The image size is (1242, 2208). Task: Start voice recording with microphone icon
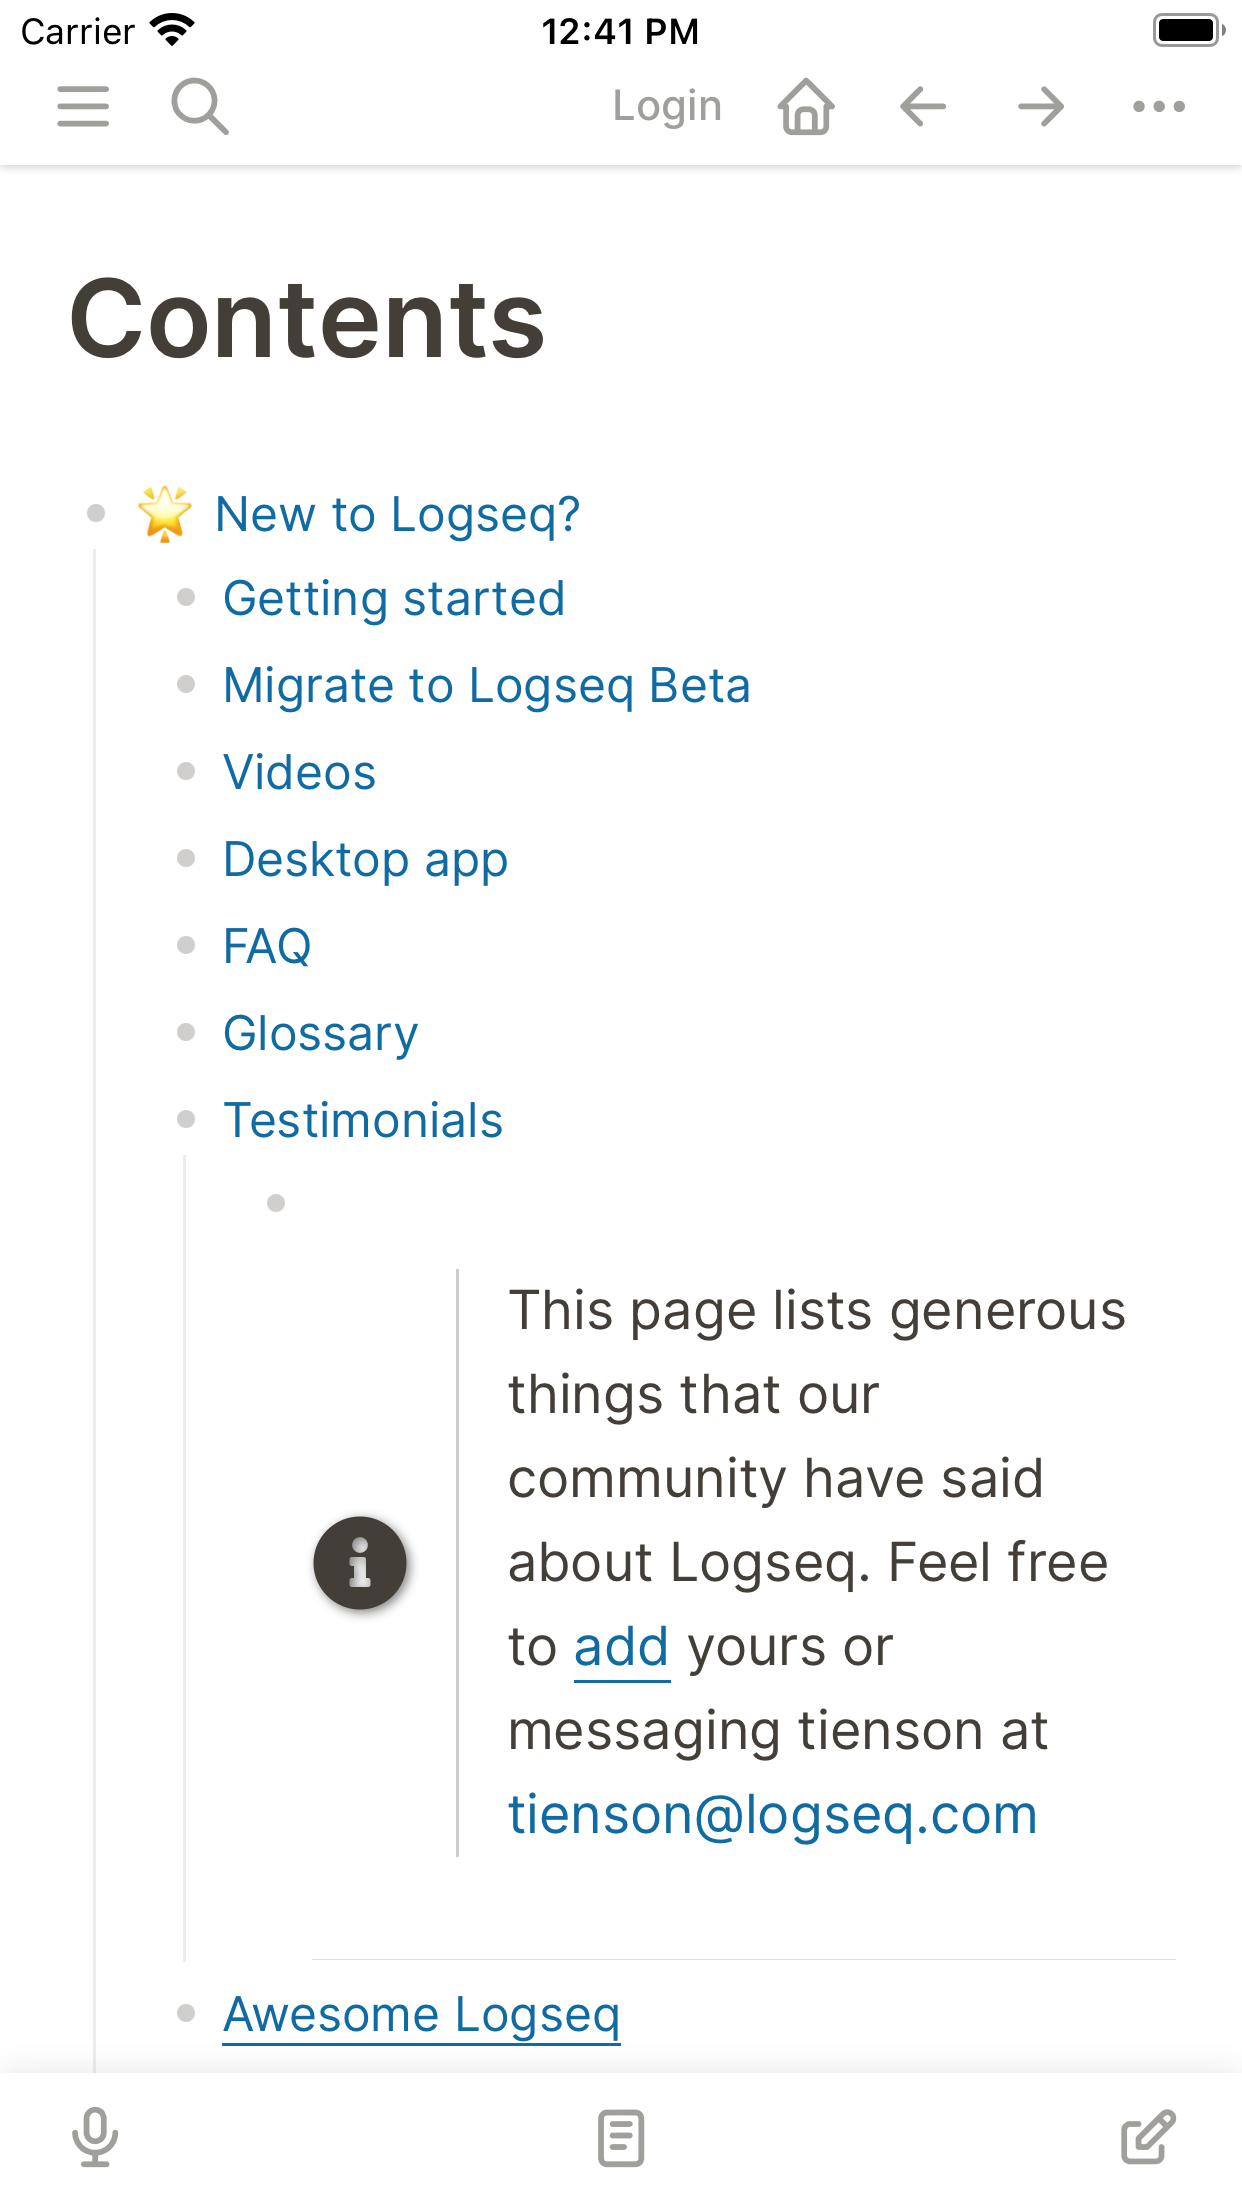(x=95, y=2138)
